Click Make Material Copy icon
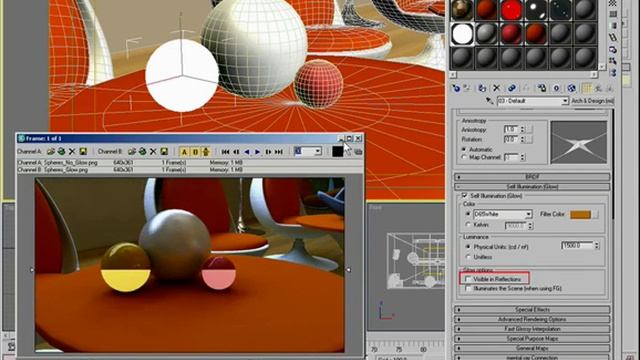640x360 pixels. tap(511, 88)
